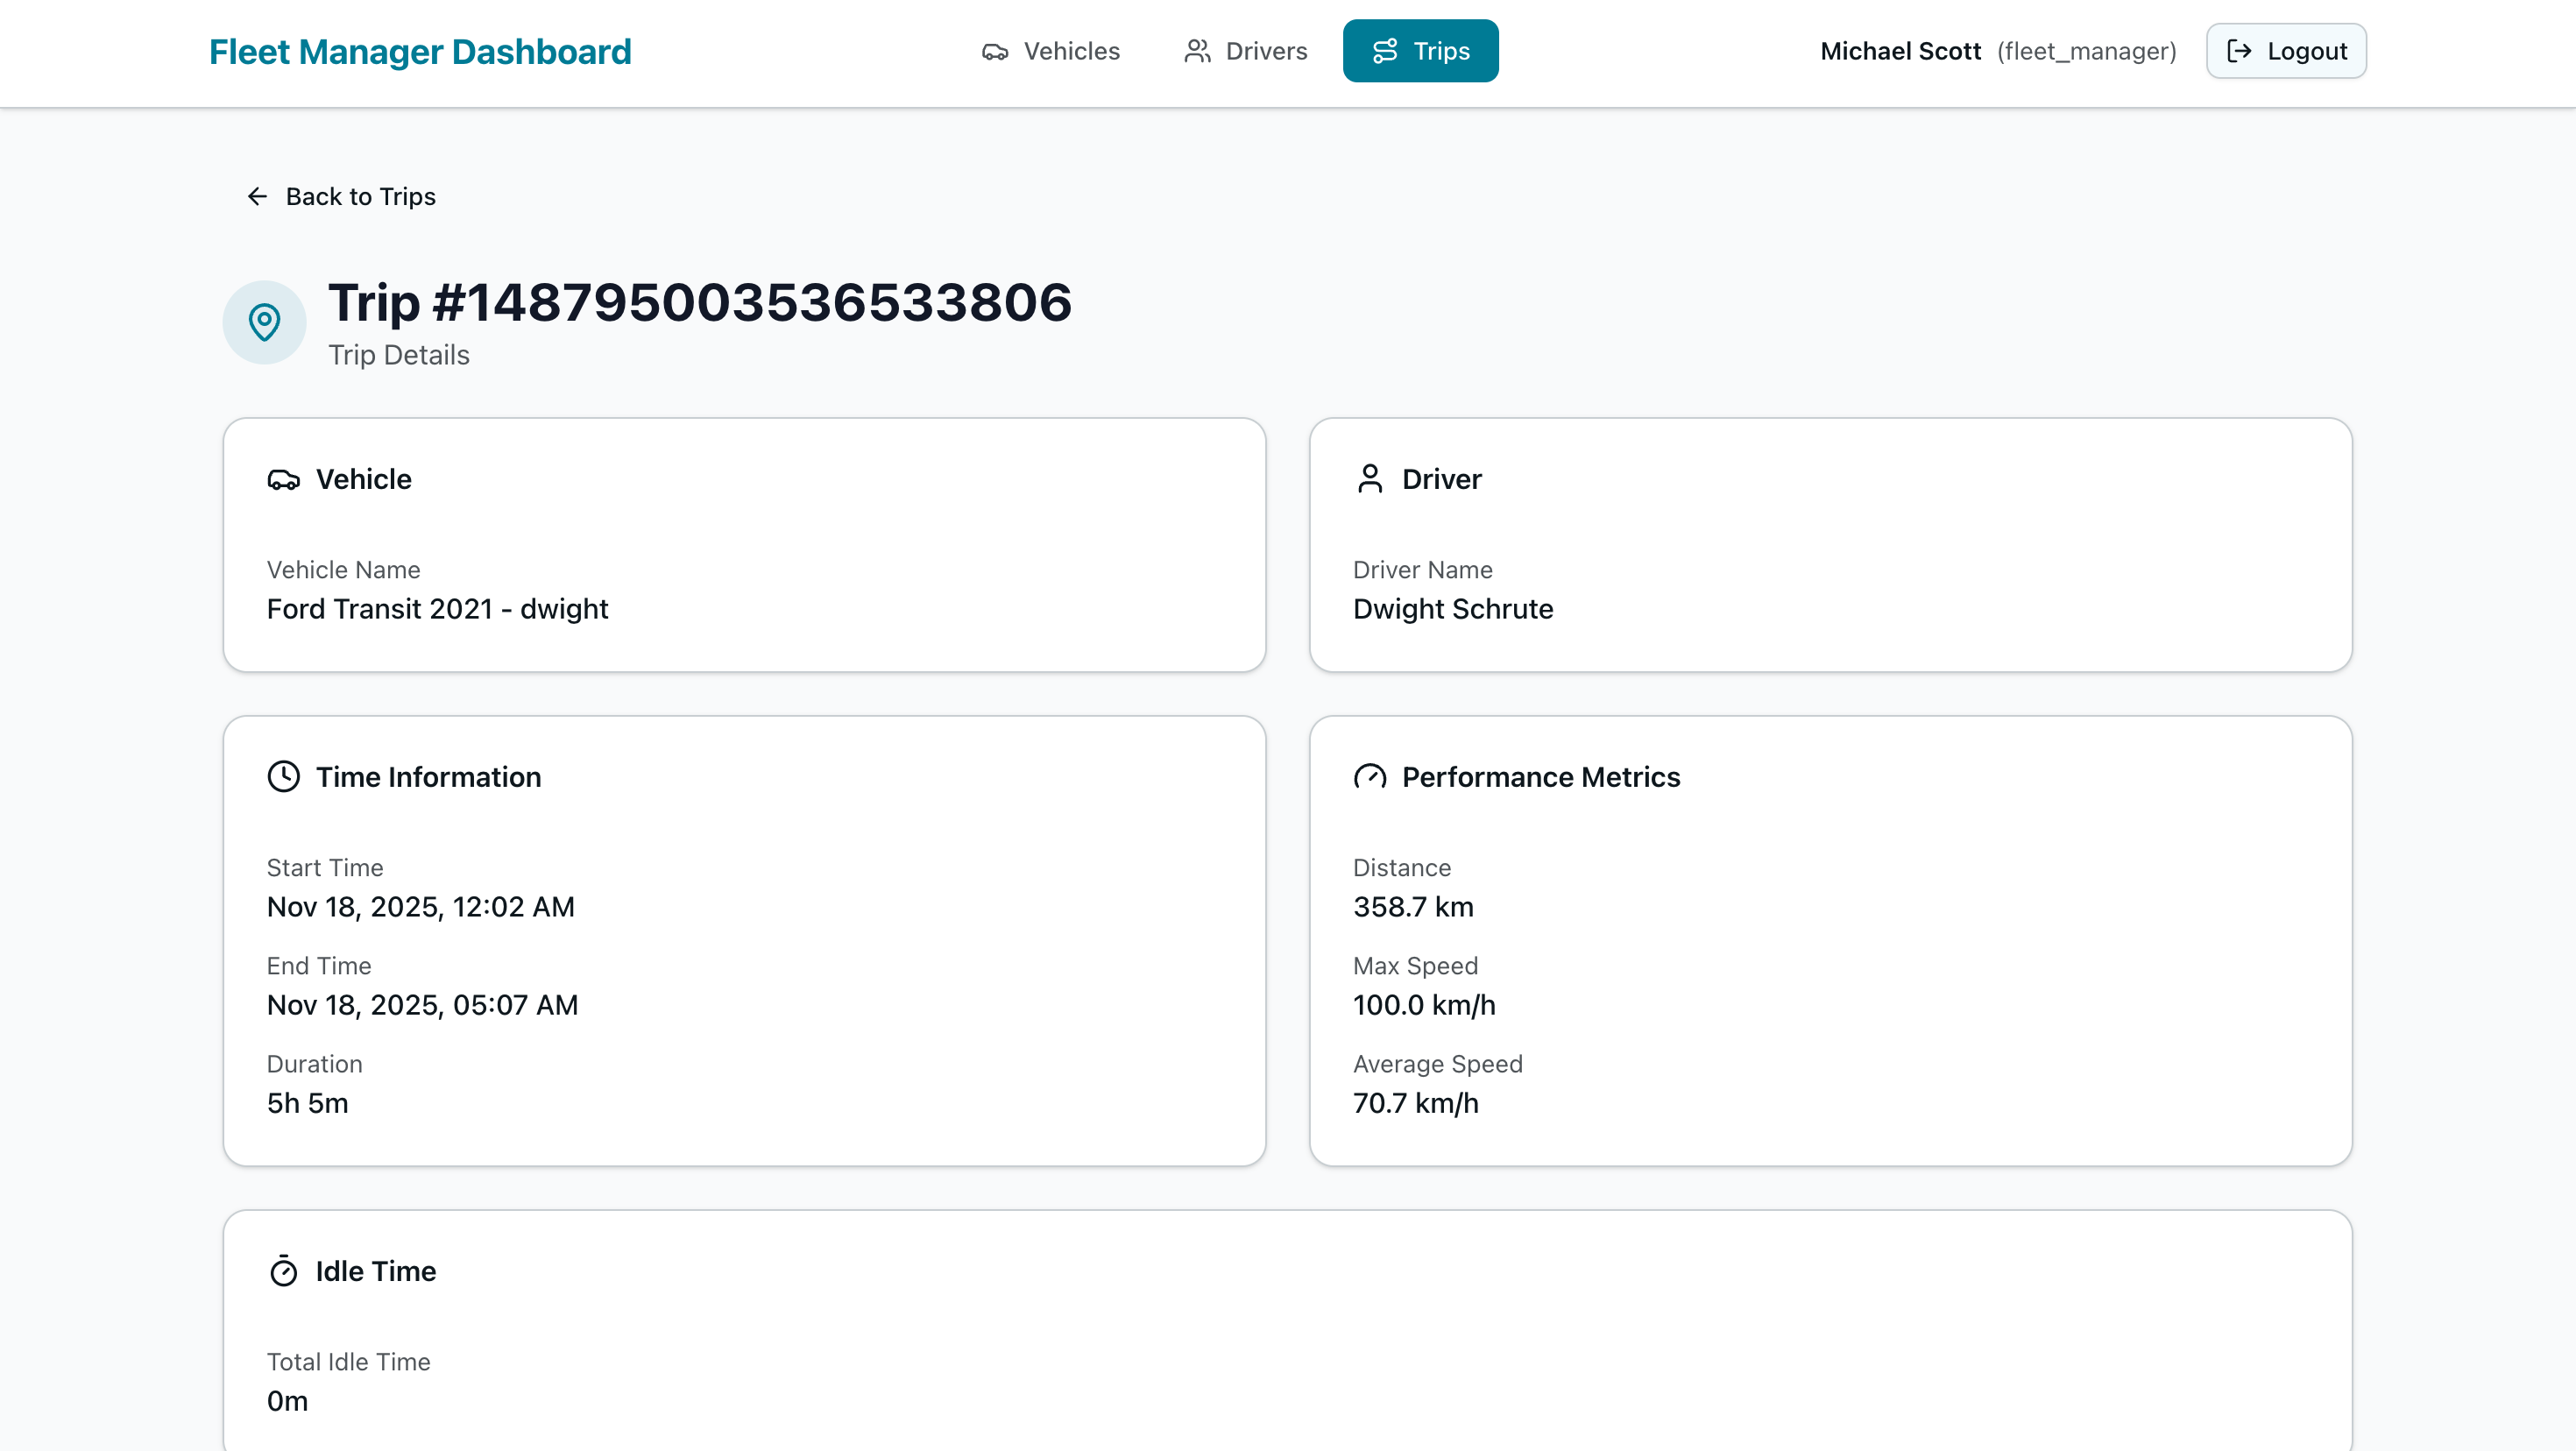
Task: Click the car icon in the Vehicle card
Action: [283, 480]
